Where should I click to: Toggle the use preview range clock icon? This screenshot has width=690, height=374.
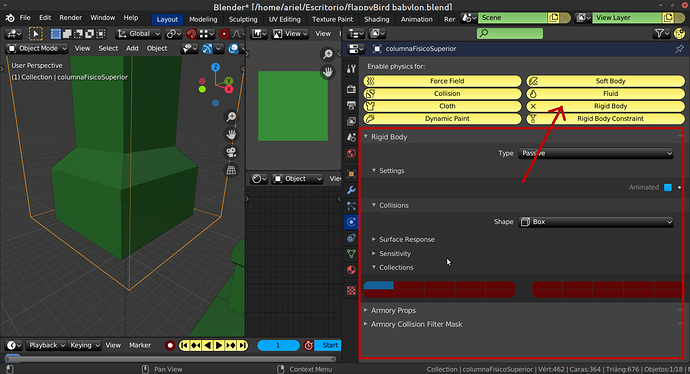pyautogui.click(x=308, y=345)
